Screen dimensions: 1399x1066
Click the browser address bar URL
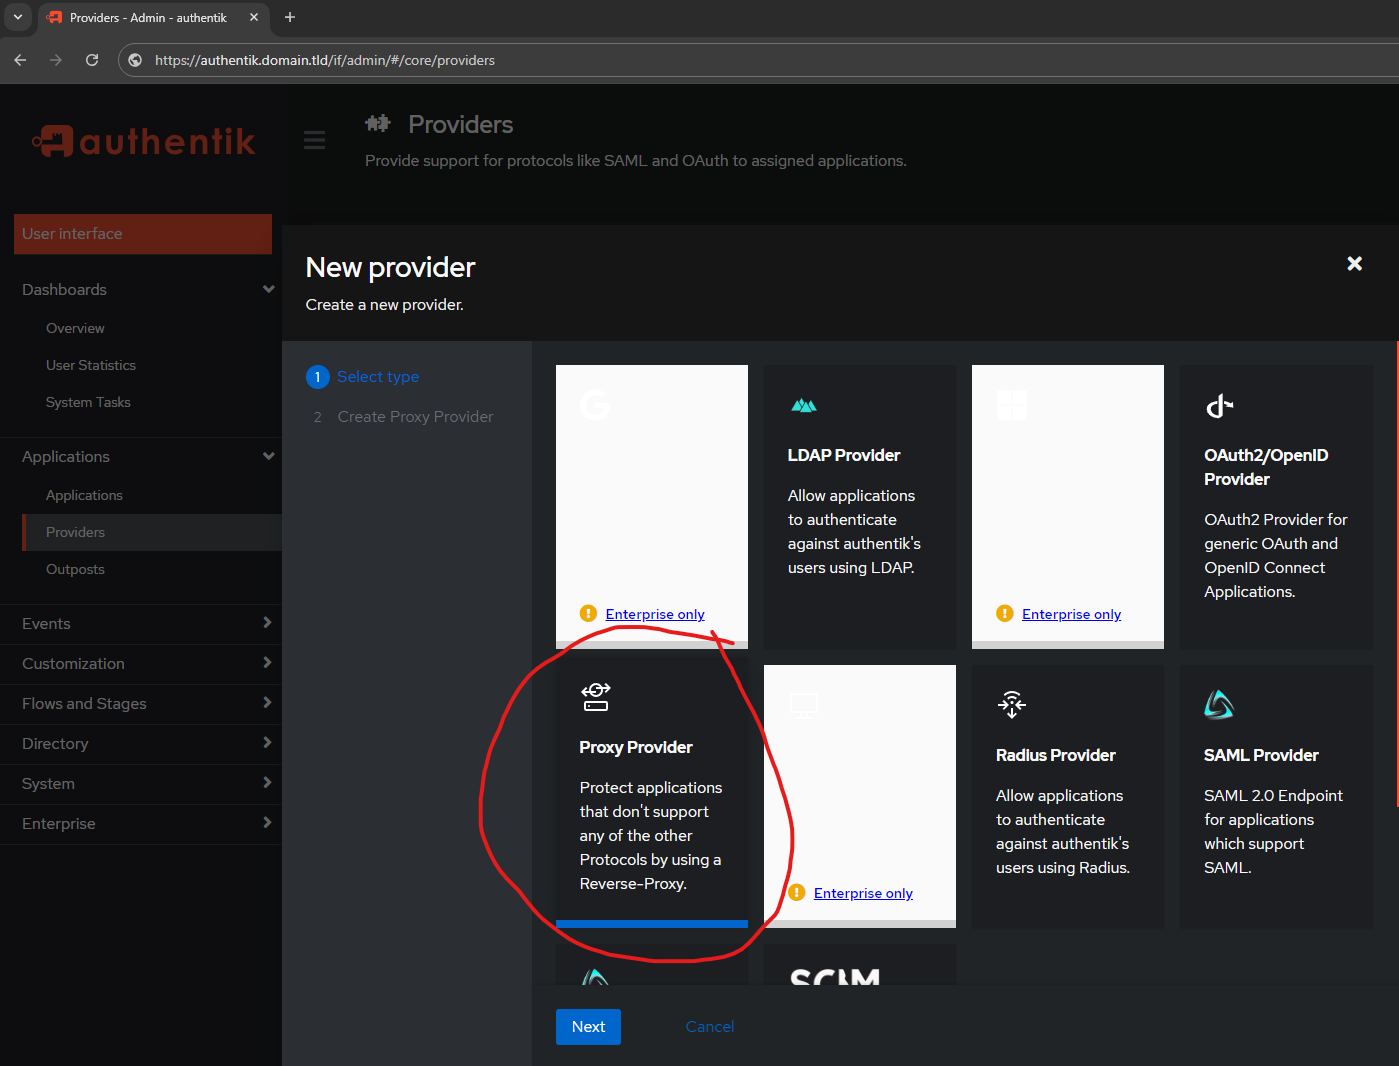tap(325, 60)
